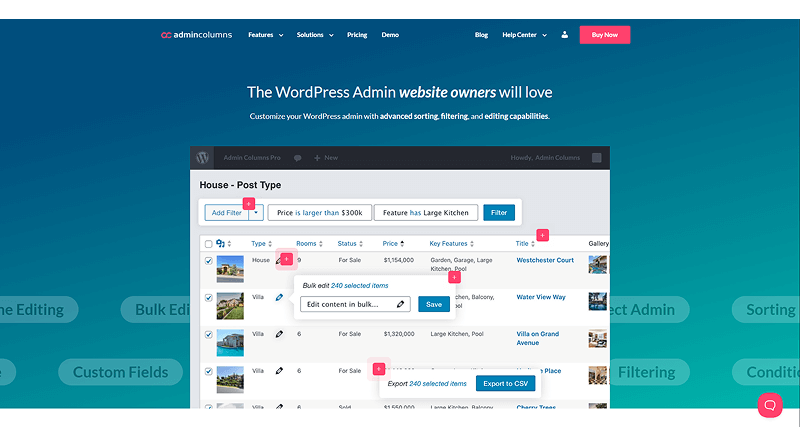800x445 pixels.
Task: Uncheck the Villa on Grand Avenue row checkbox
Action: (x=208, y=335)
